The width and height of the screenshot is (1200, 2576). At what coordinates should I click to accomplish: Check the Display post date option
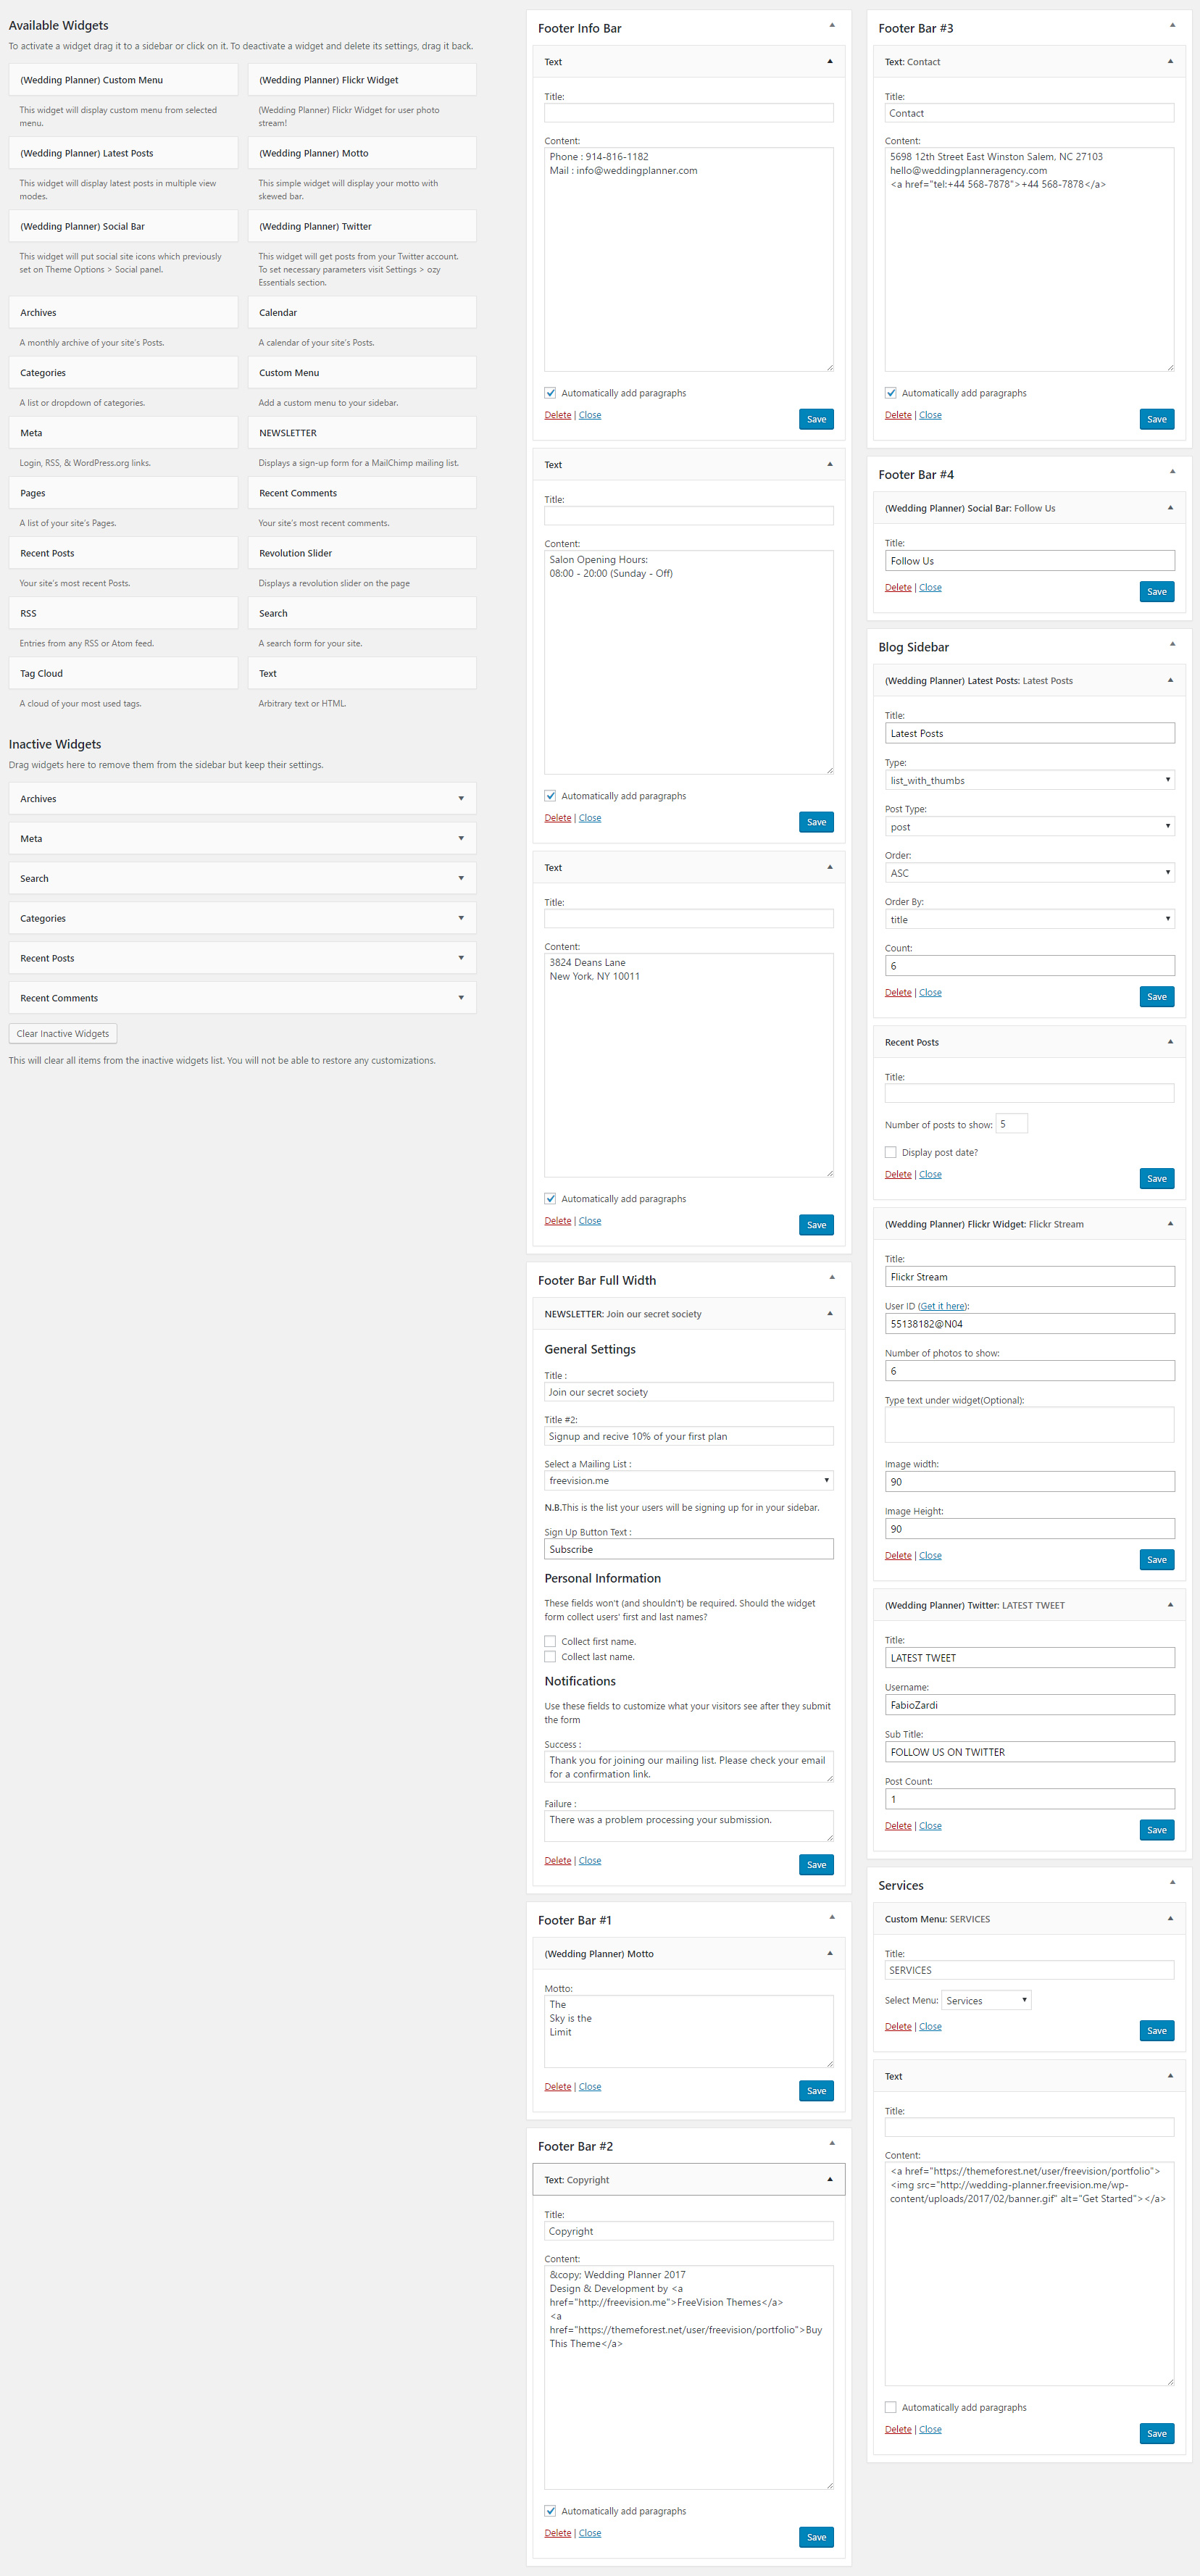pos(890,1152)
